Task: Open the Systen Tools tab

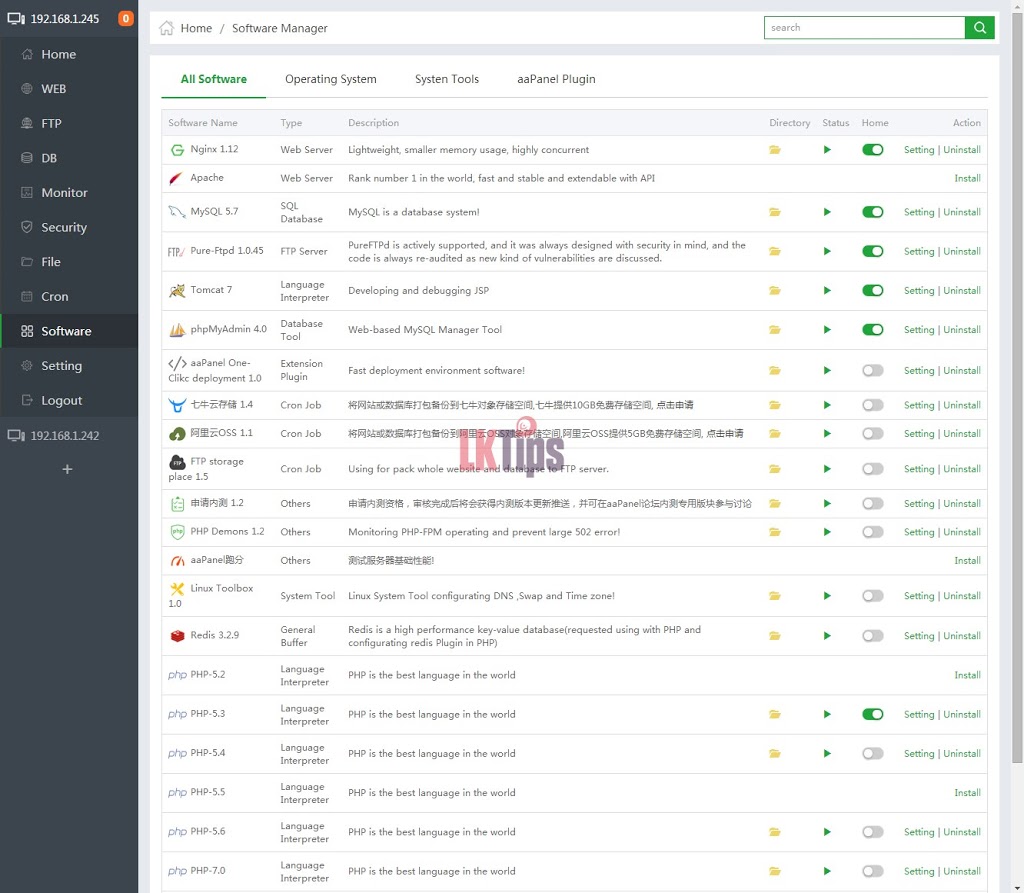Action: point(447,79)
